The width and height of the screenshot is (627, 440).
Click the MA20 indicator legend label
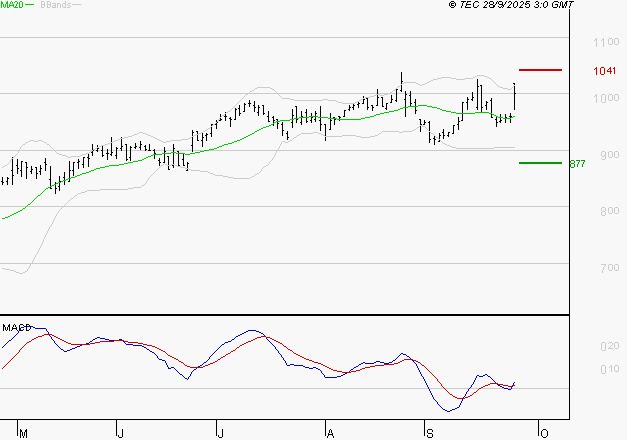point(12,6)
